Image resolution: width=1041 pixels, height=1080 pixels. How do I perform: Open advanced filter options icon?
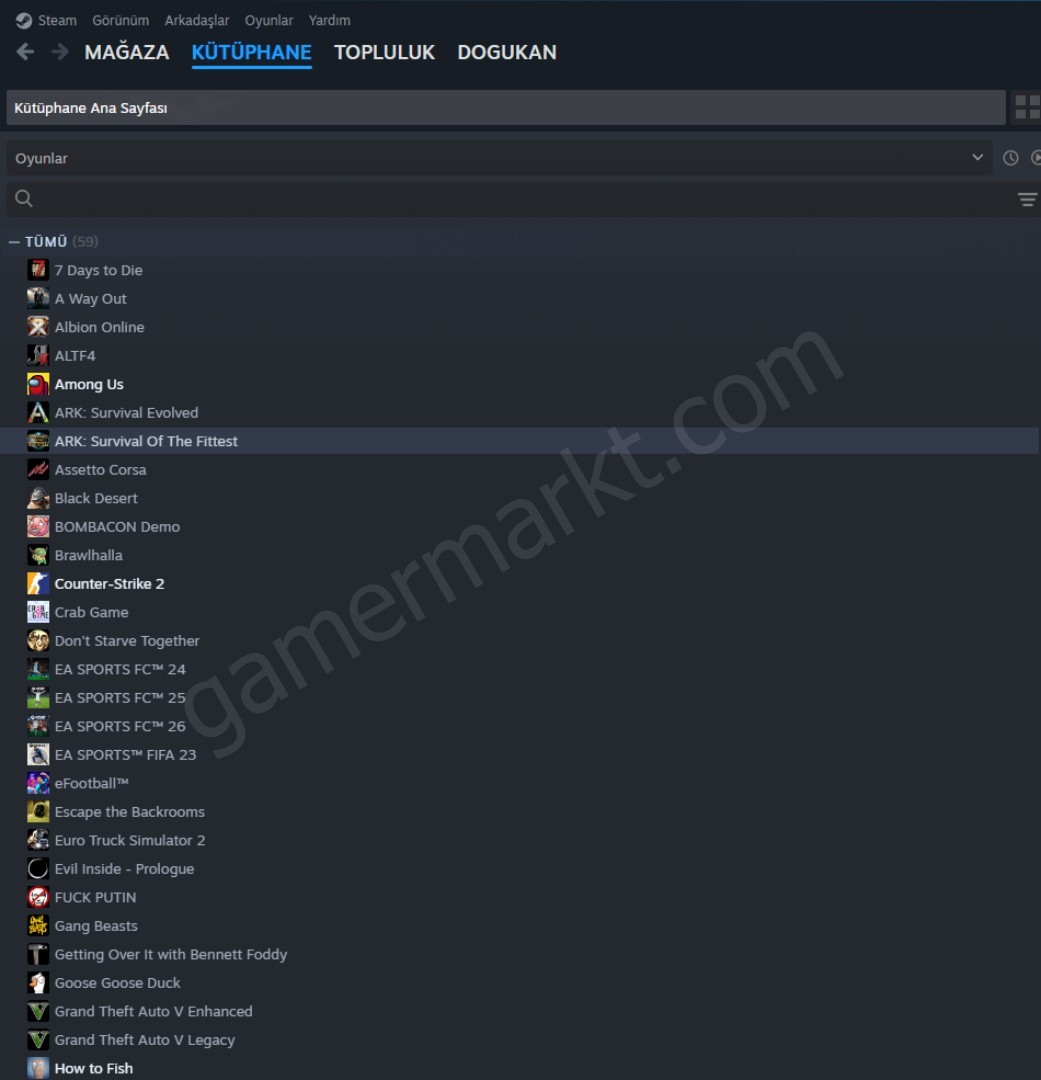1027,200
